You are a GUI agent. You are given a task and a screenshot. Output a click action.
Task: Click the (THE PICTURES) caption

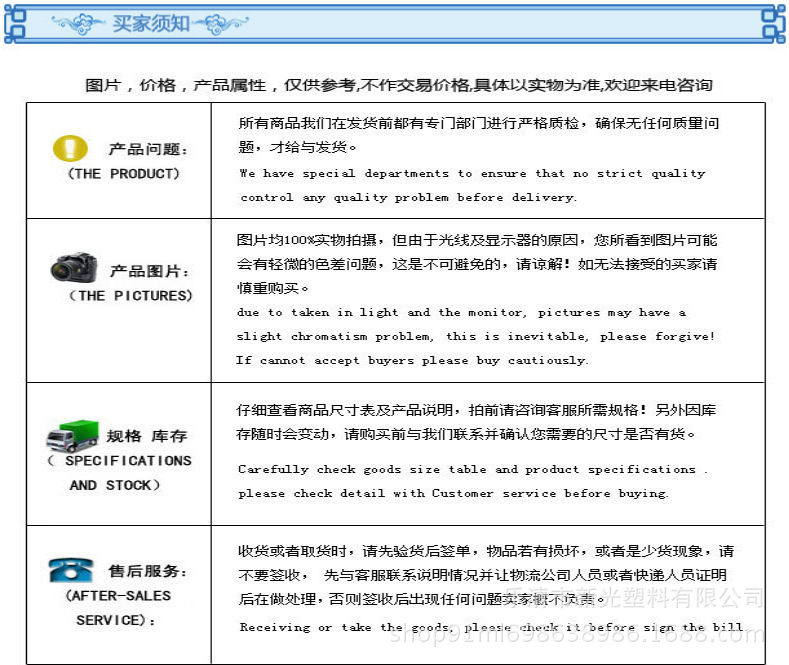coord(130,295)
